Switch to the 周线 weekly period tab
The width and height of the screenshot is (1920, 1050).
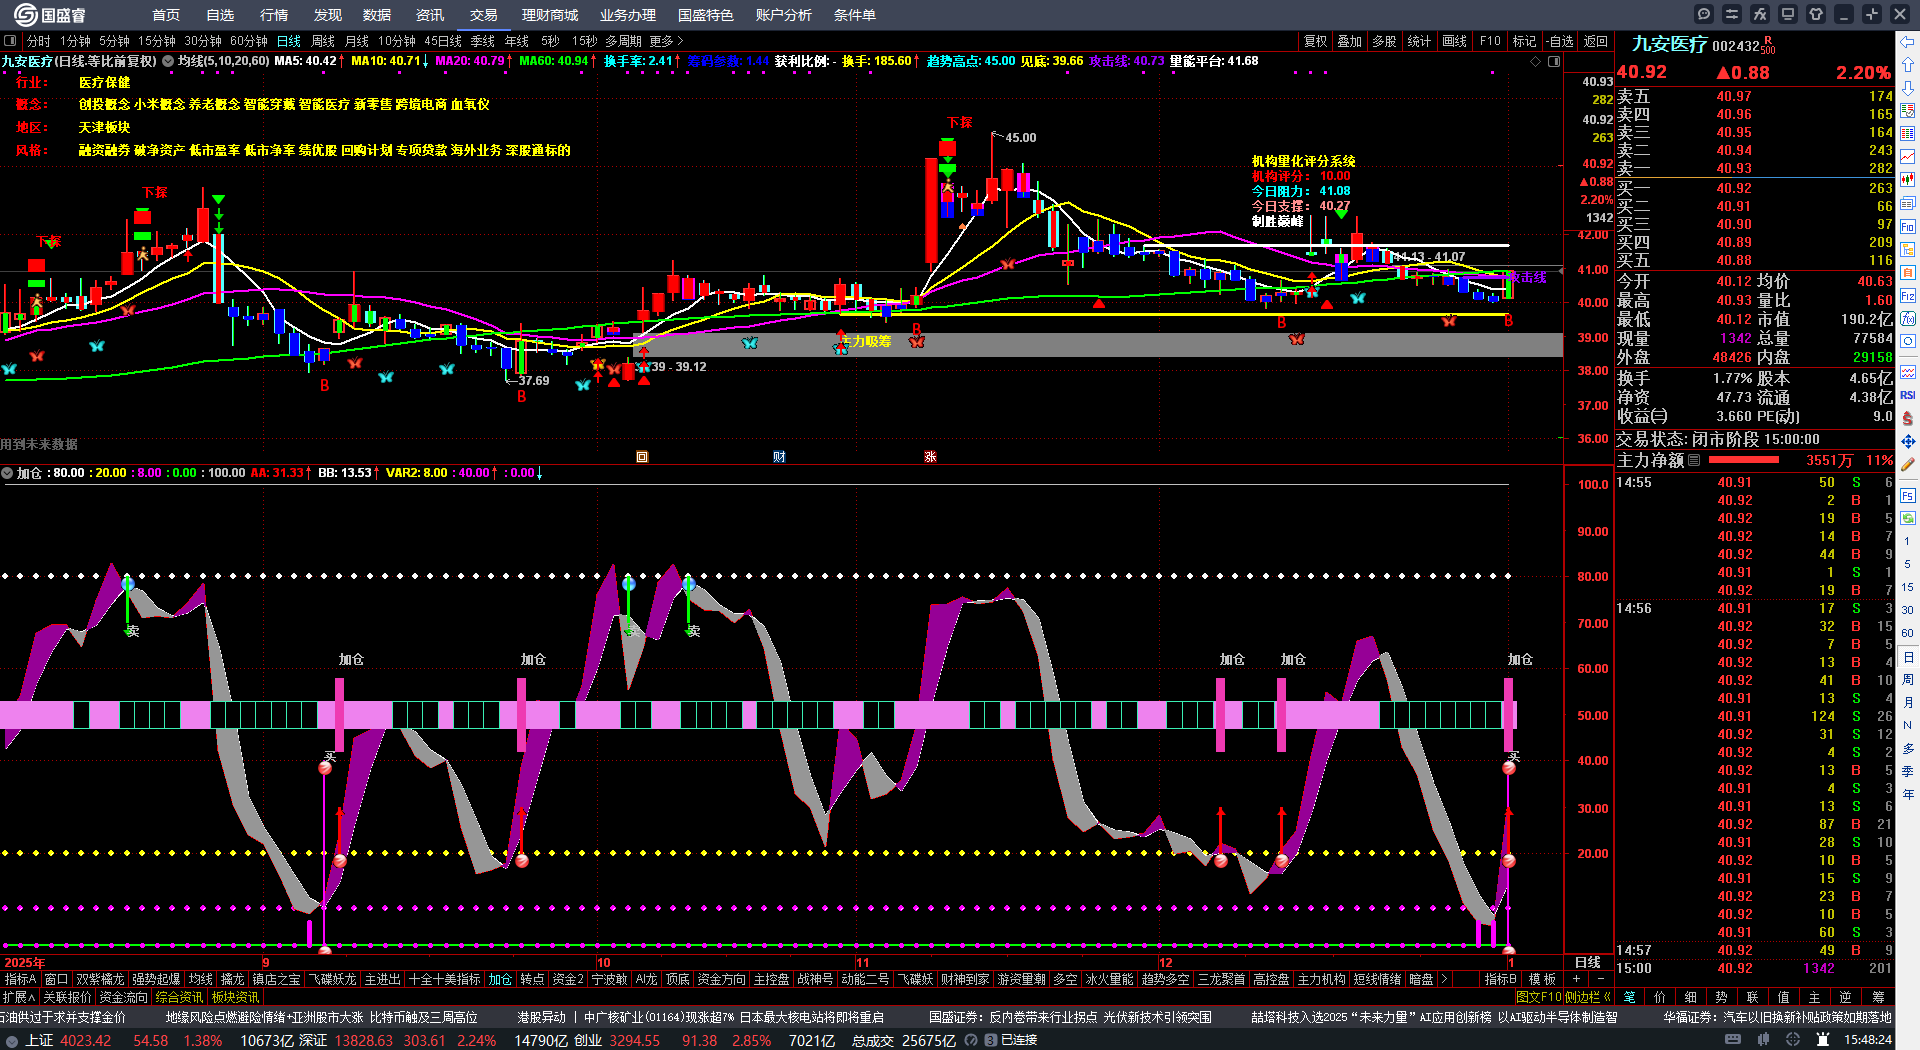(323, 41)
